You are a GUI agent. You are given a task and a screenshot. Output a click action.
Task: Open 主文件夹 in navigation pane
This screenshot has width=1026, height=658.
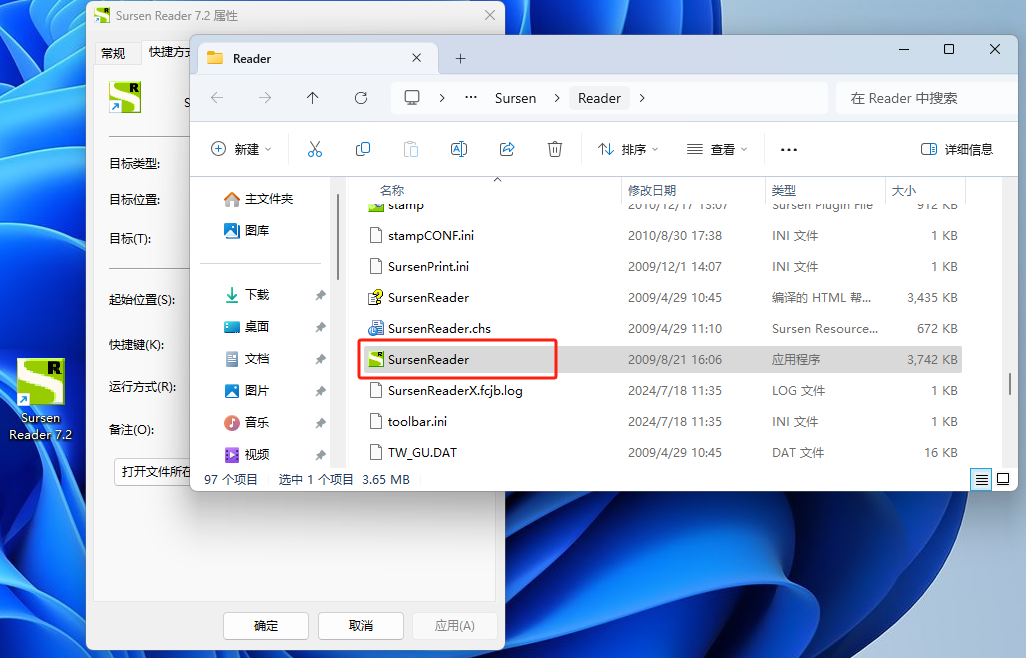pos(258,199)
